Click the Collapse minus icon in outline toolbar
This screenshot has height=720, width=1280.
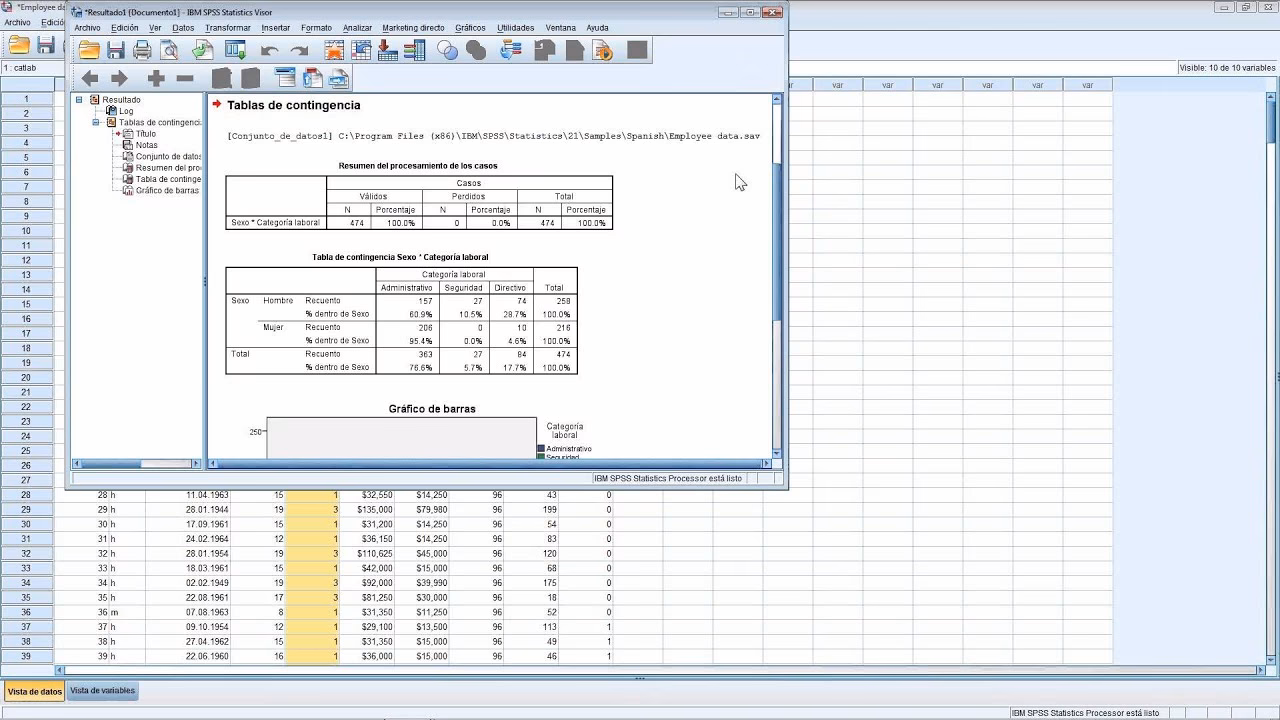click(x=185, y=78)
